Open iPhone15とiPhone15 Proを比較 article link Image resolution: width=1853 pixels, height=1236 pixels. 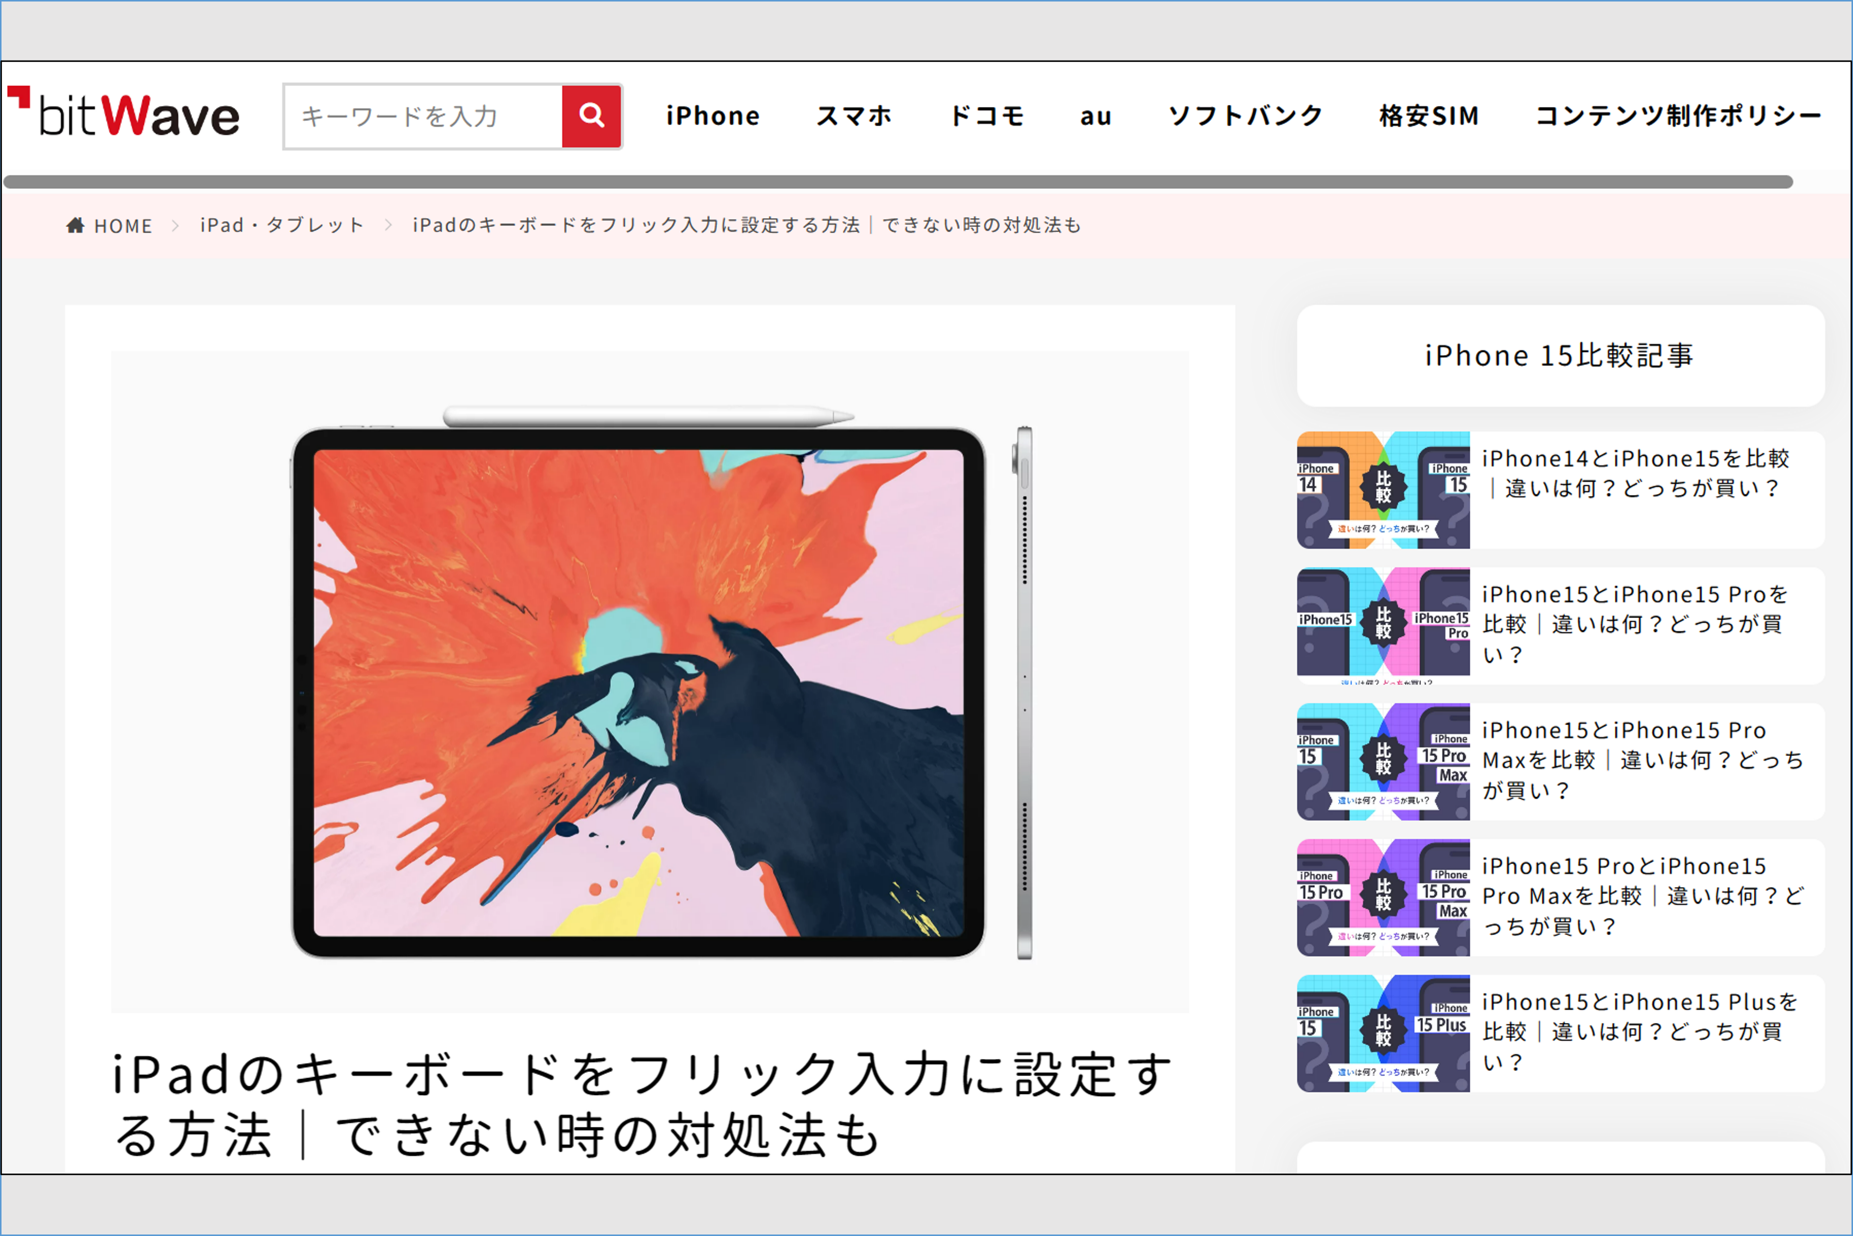click(x=1636, y=624)
